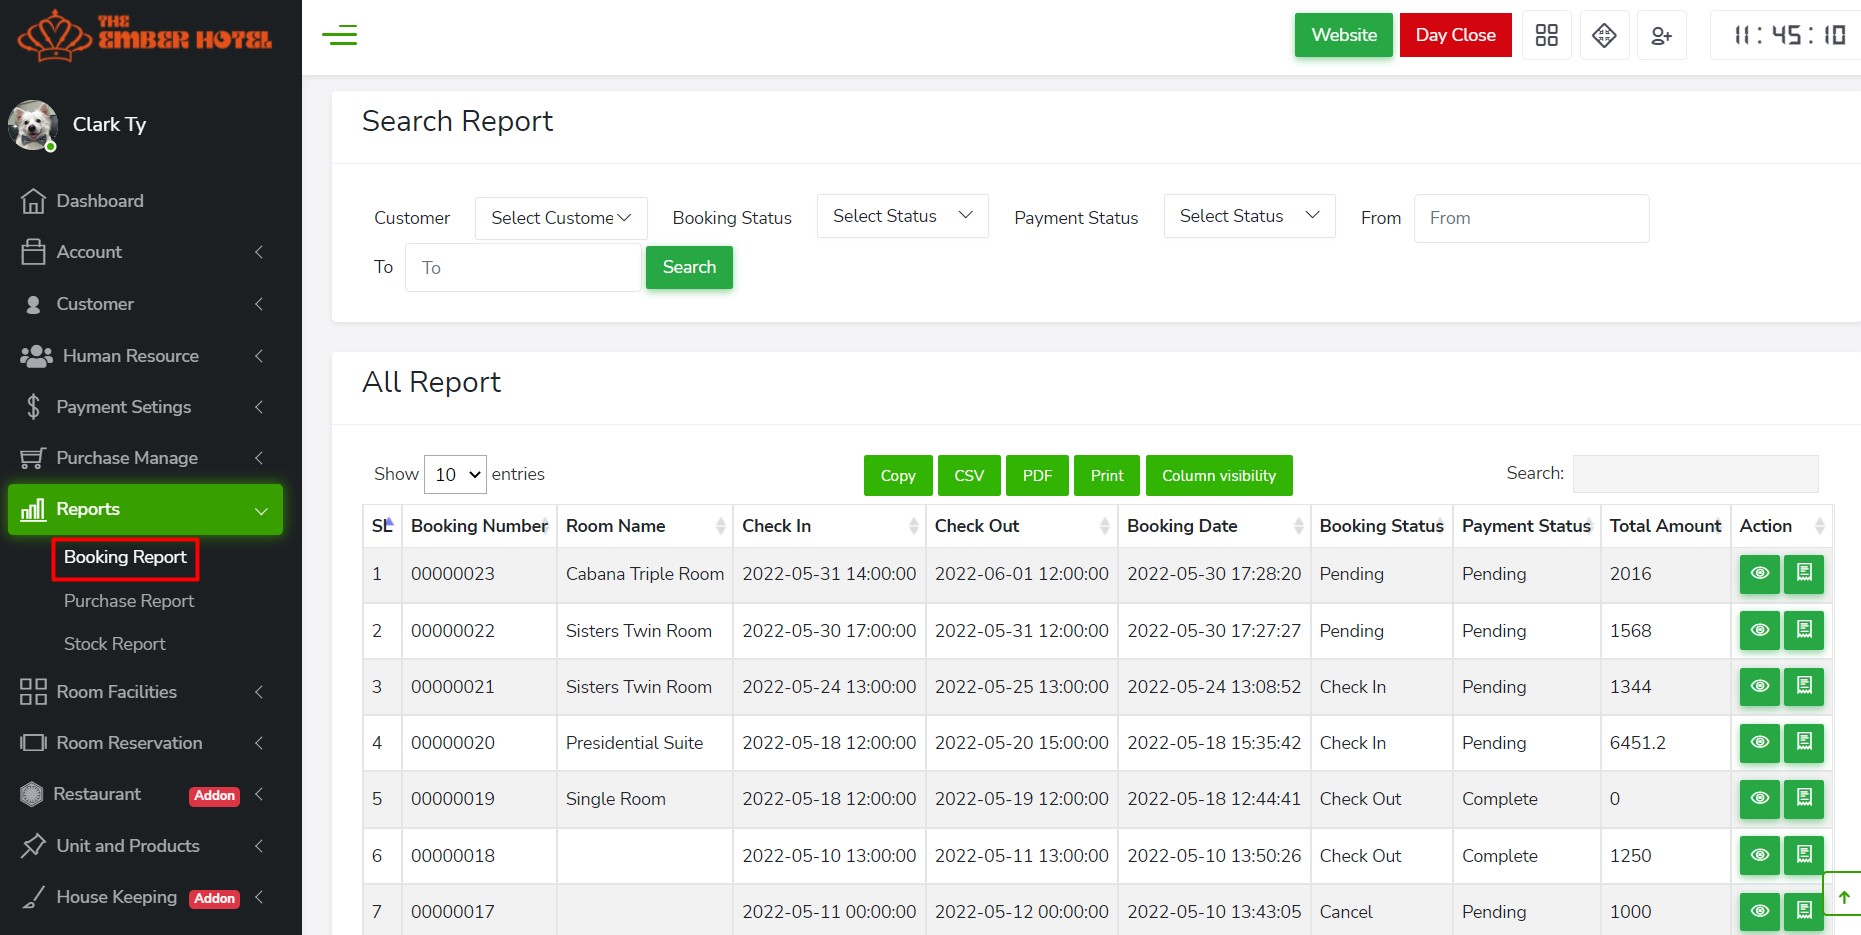This screenshot has width=1861, height=935.
Task: View booking 00000023 with eye icon
Action: click(x=1759, y=574)
